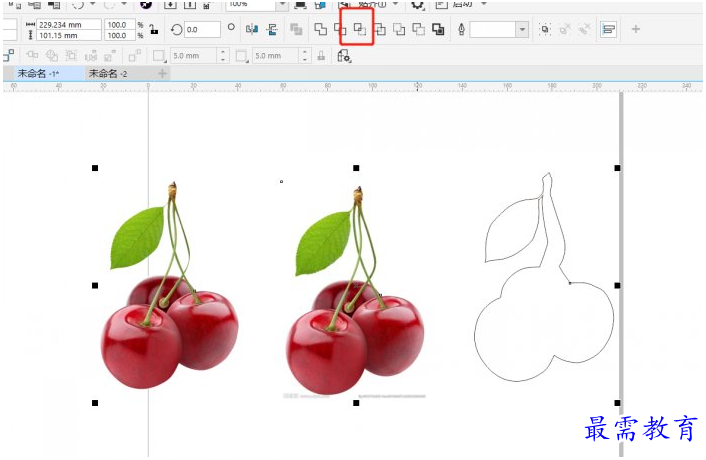Image resolution: width=706 pixels, height=460 pixels.
Task: Click the Create Boundary icon
Action: (x=438, y=29)
